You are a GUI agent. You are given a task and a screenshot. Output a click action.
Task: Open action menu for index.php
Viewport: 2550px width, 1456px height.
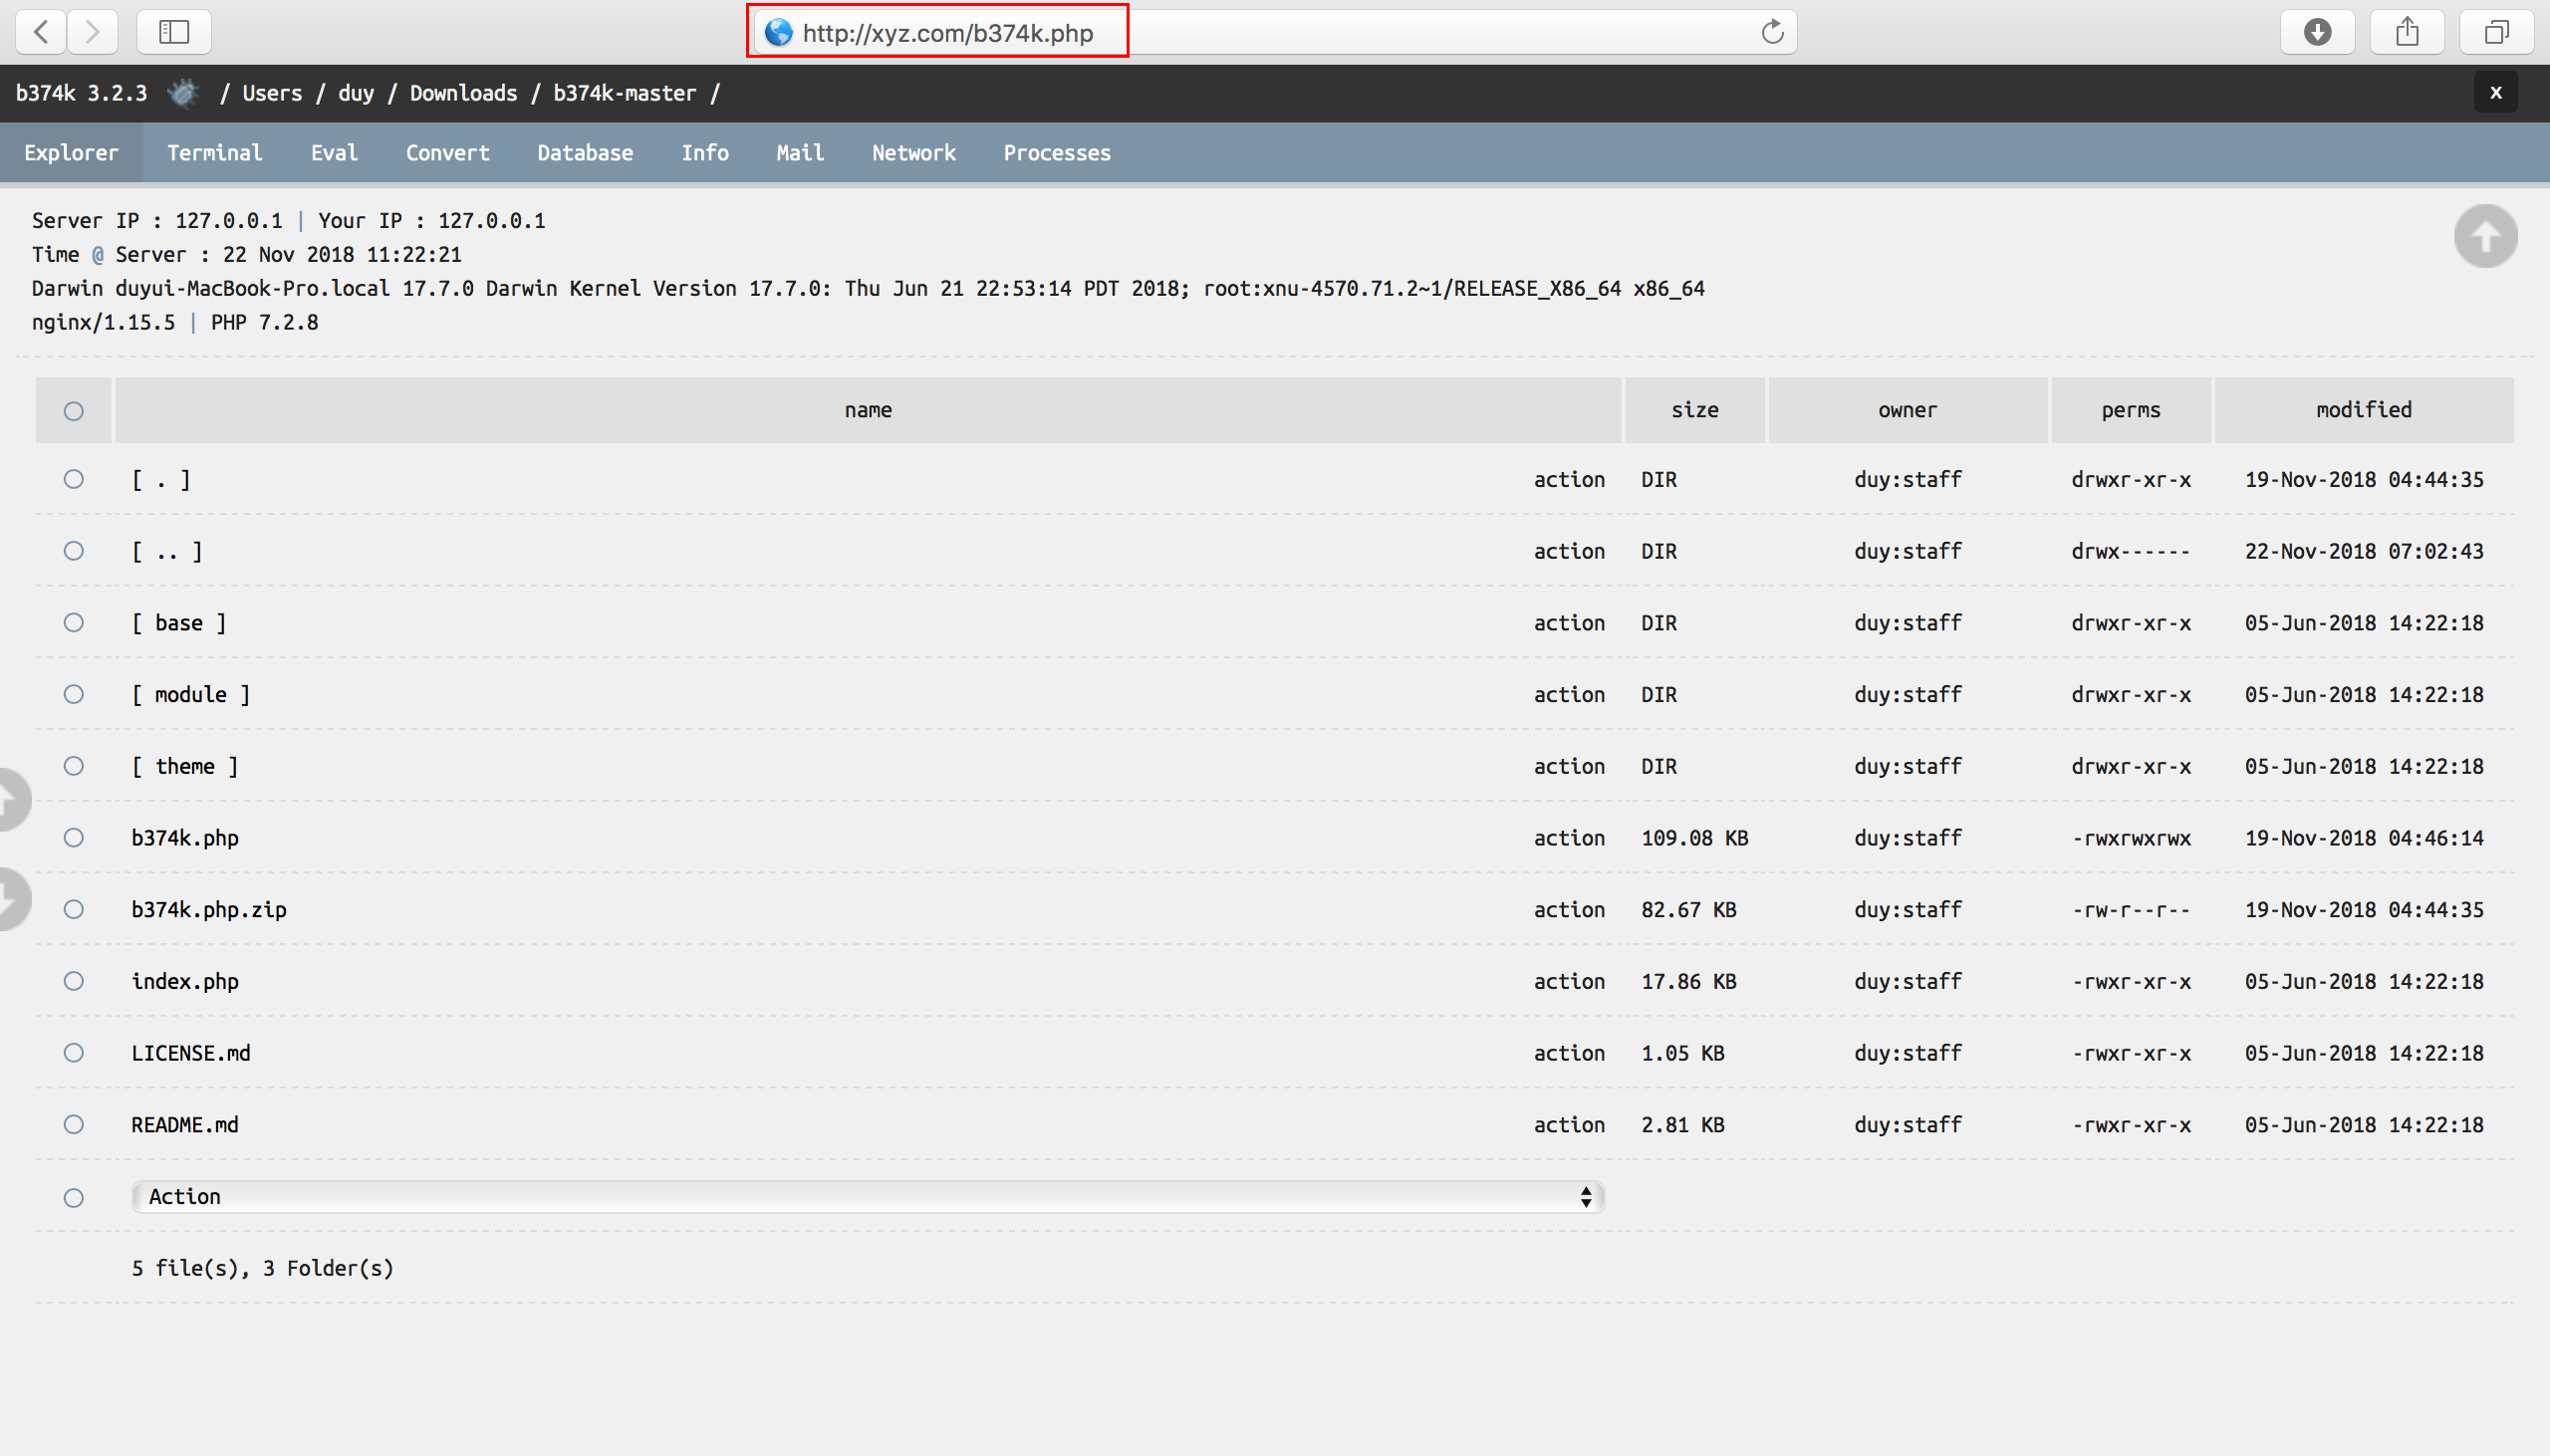tap(1569, 982)
